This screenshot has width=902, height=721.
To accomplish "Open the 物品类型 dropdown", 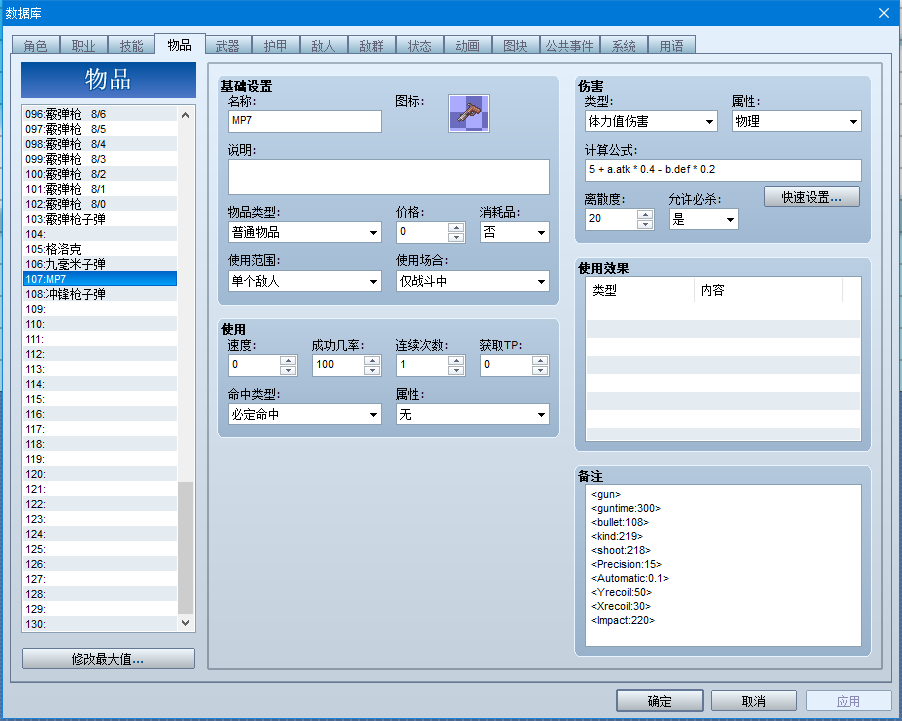I will click(x=304, y=232).
